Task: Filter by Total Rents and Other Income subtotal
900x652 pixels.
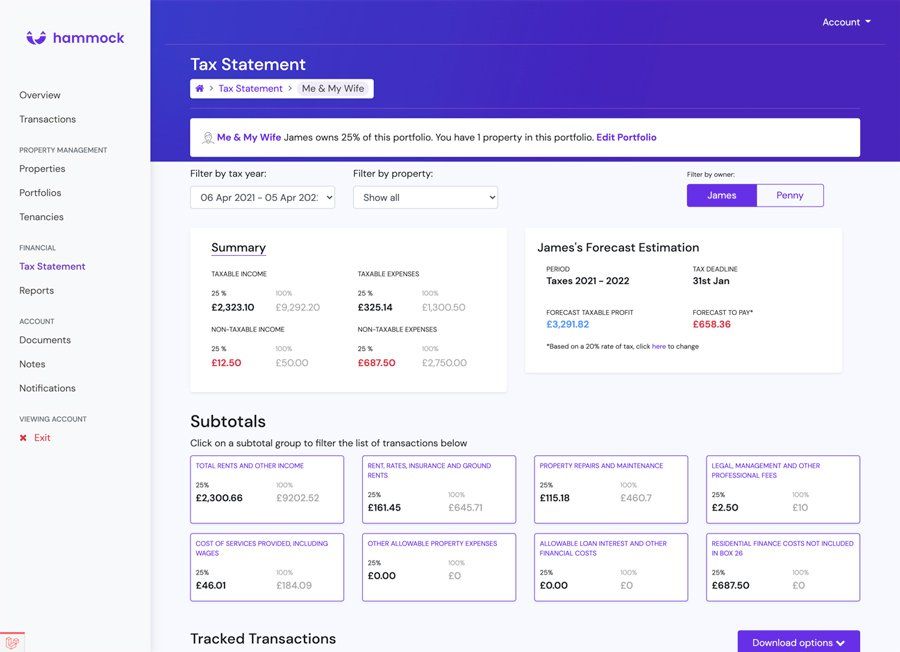Action: (x=267, y=490)
